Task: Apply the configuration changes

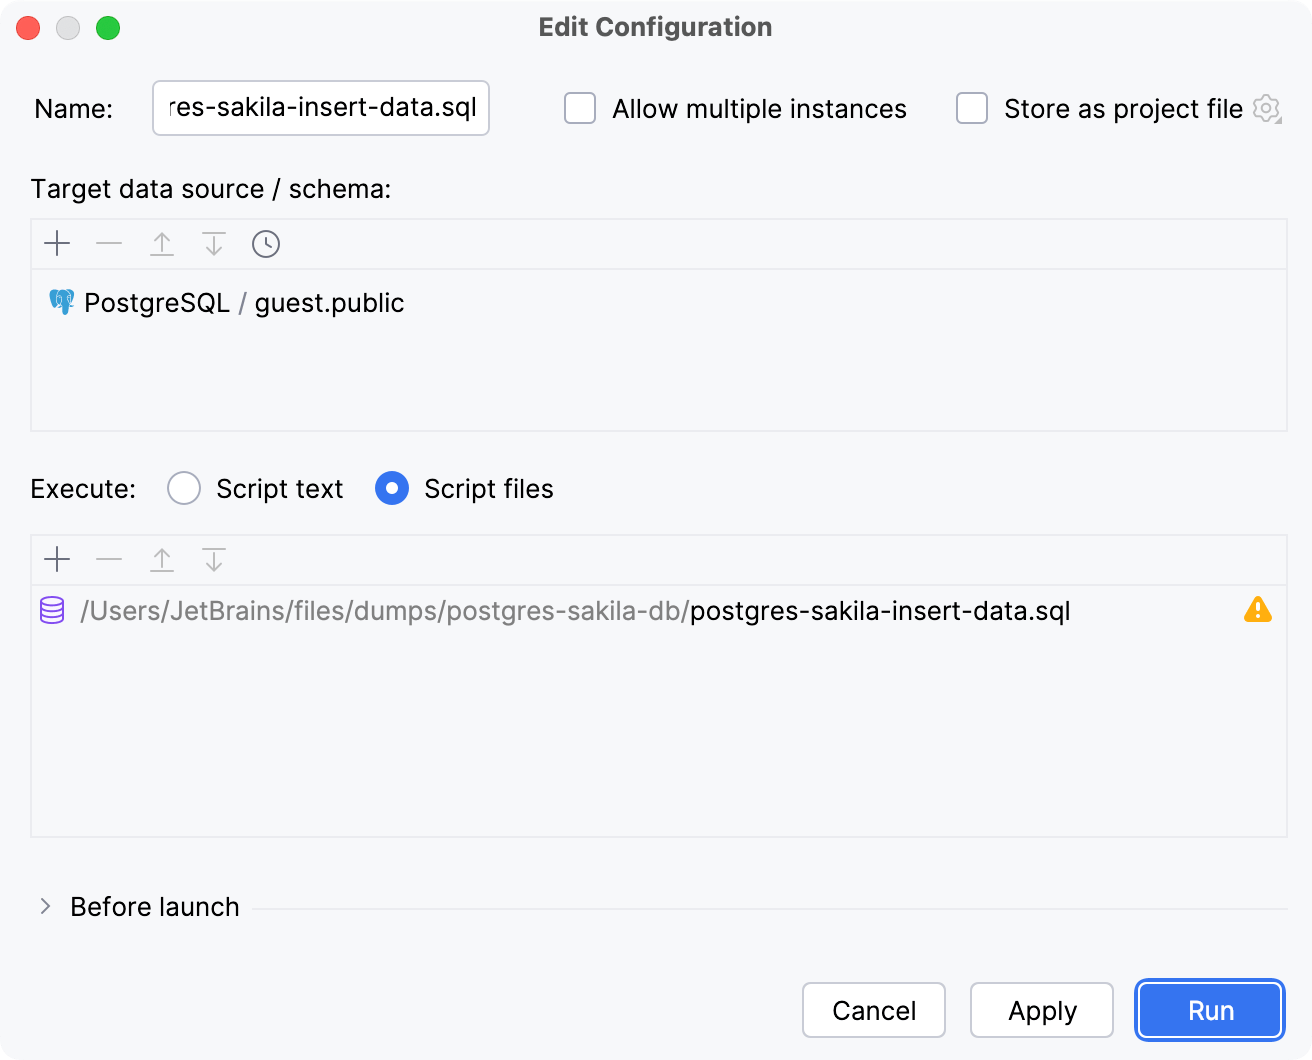Action: click(x=1041, y=1010)
